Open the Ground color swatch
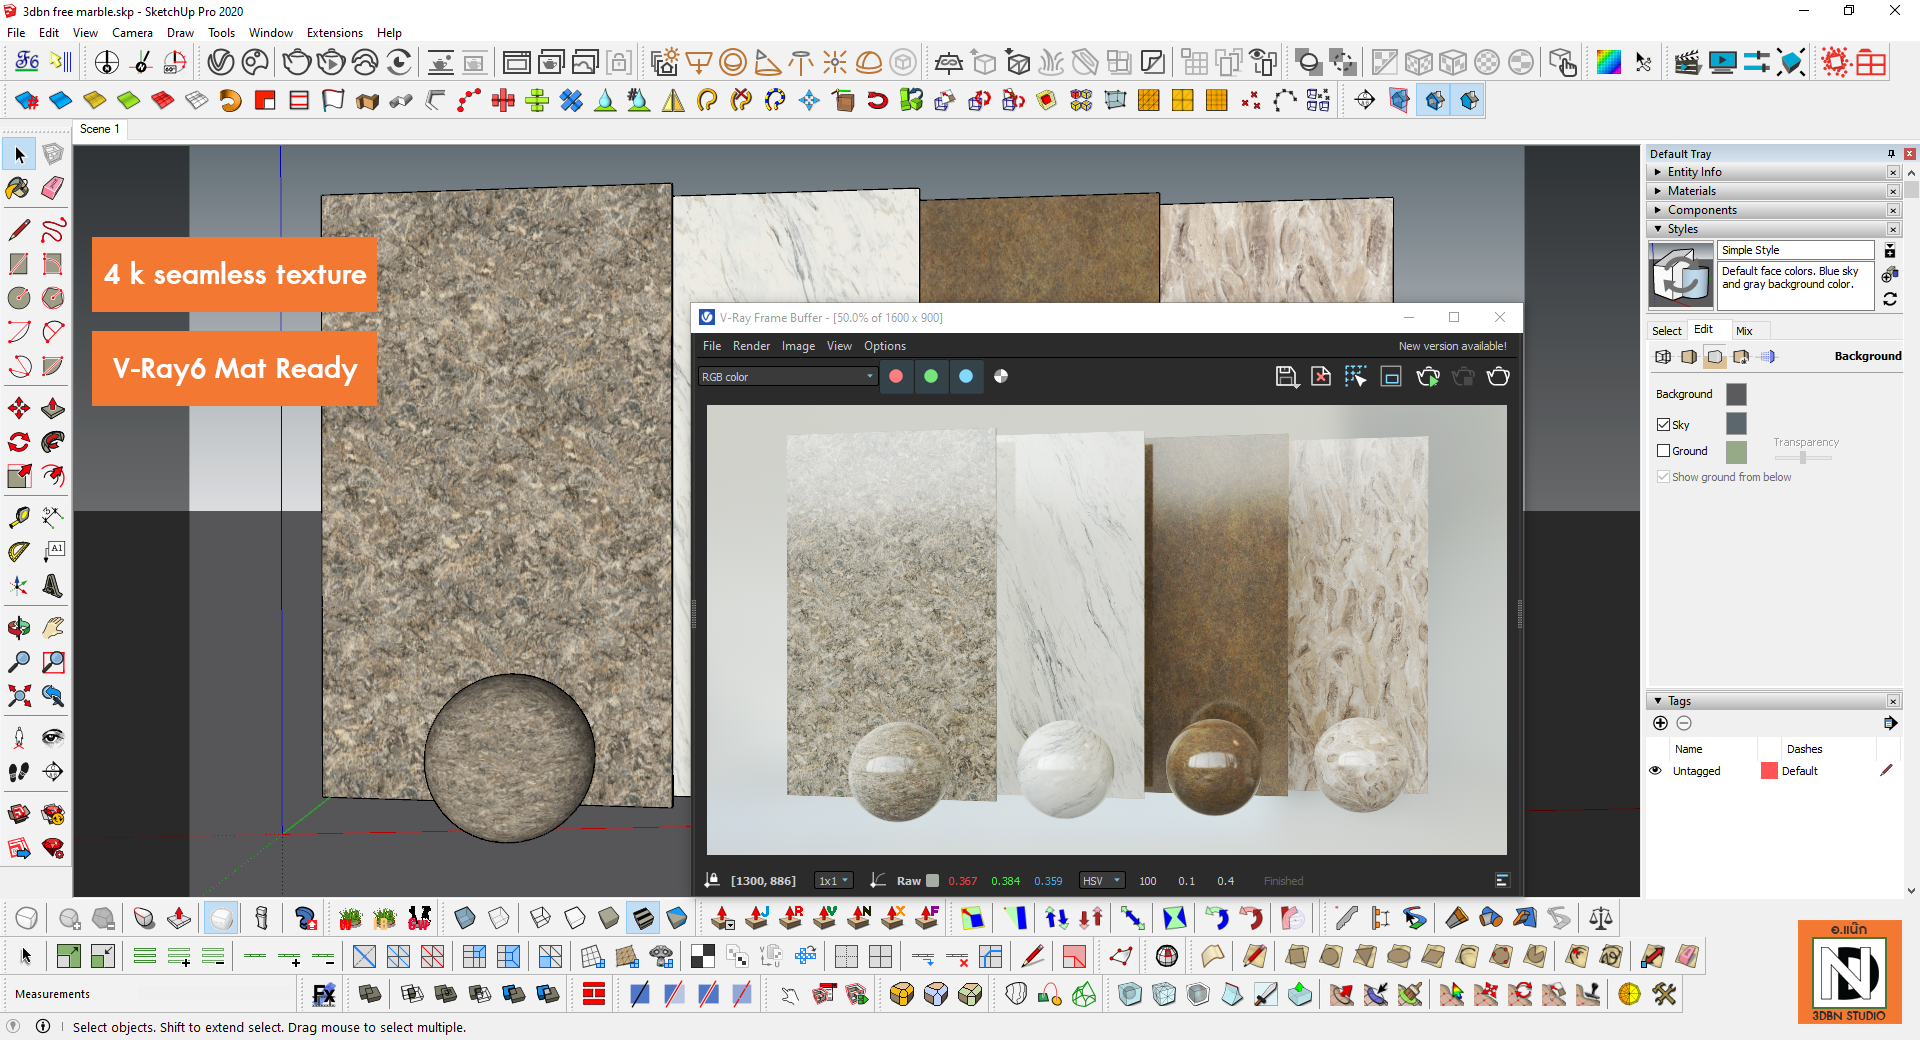 coord(1737,452)
